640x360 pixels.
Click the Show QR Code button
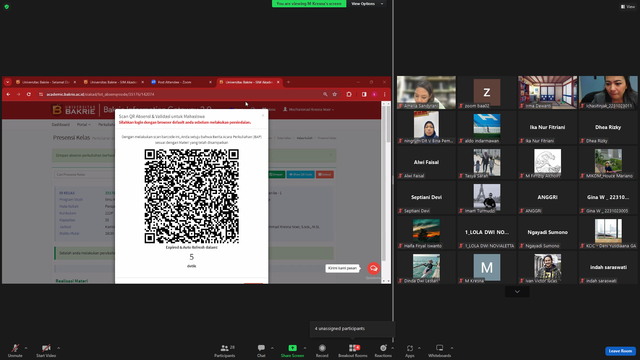coord(300,174)
